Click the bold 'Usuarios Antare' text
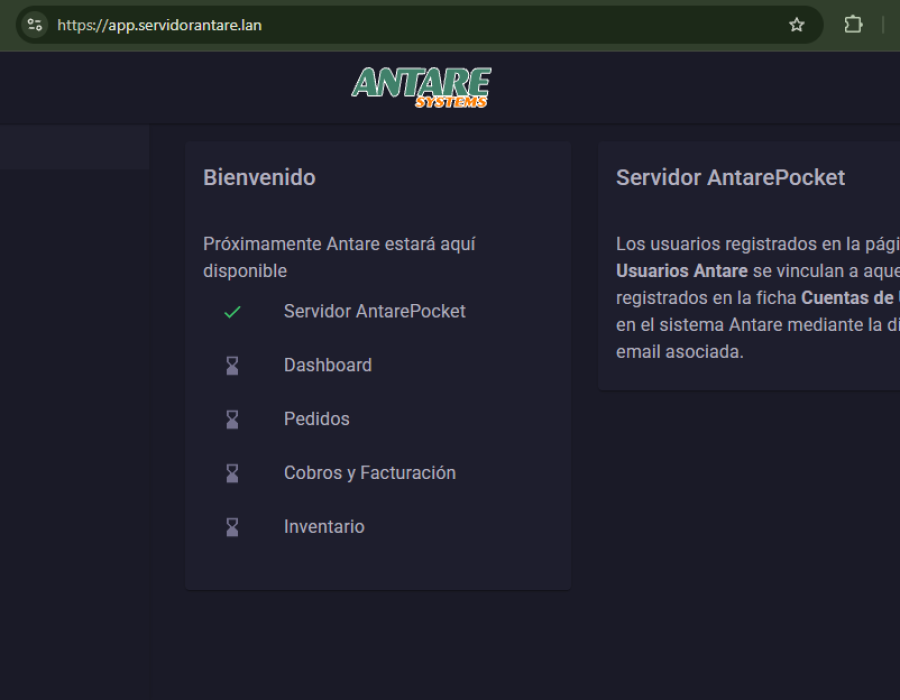 [682, 271]
